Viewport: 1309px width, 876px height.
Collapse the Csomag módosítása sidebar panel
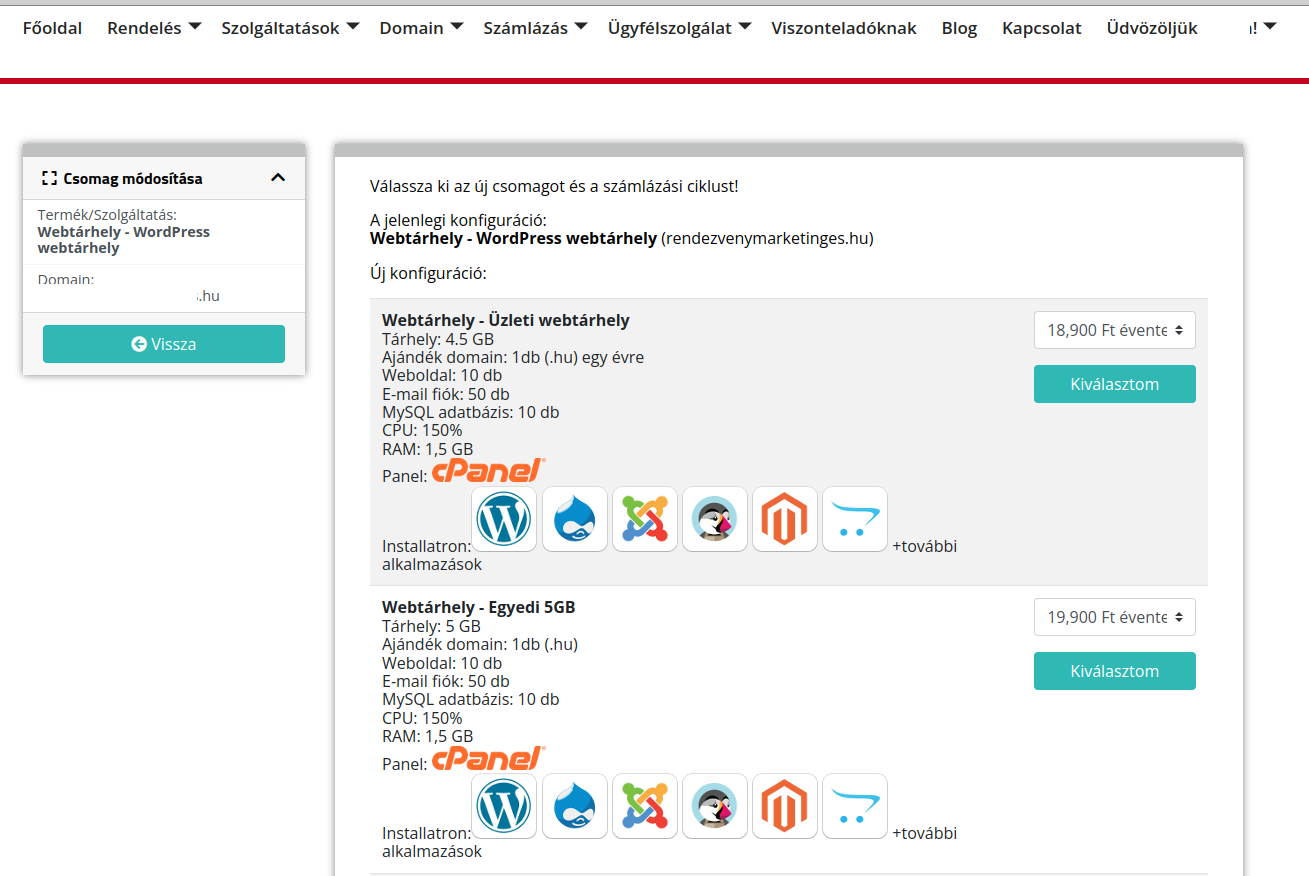(x=278, y=178)
